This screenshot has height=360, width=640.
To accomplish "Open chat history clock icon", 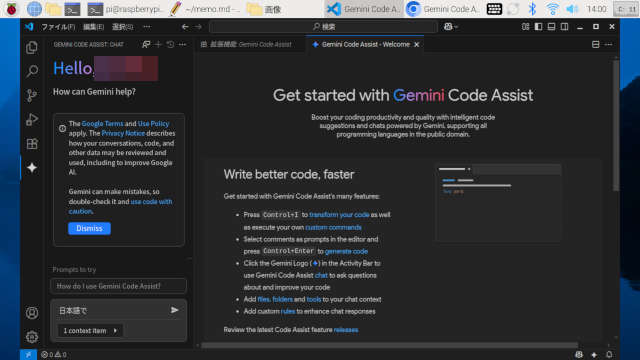I will pos(170,44).
